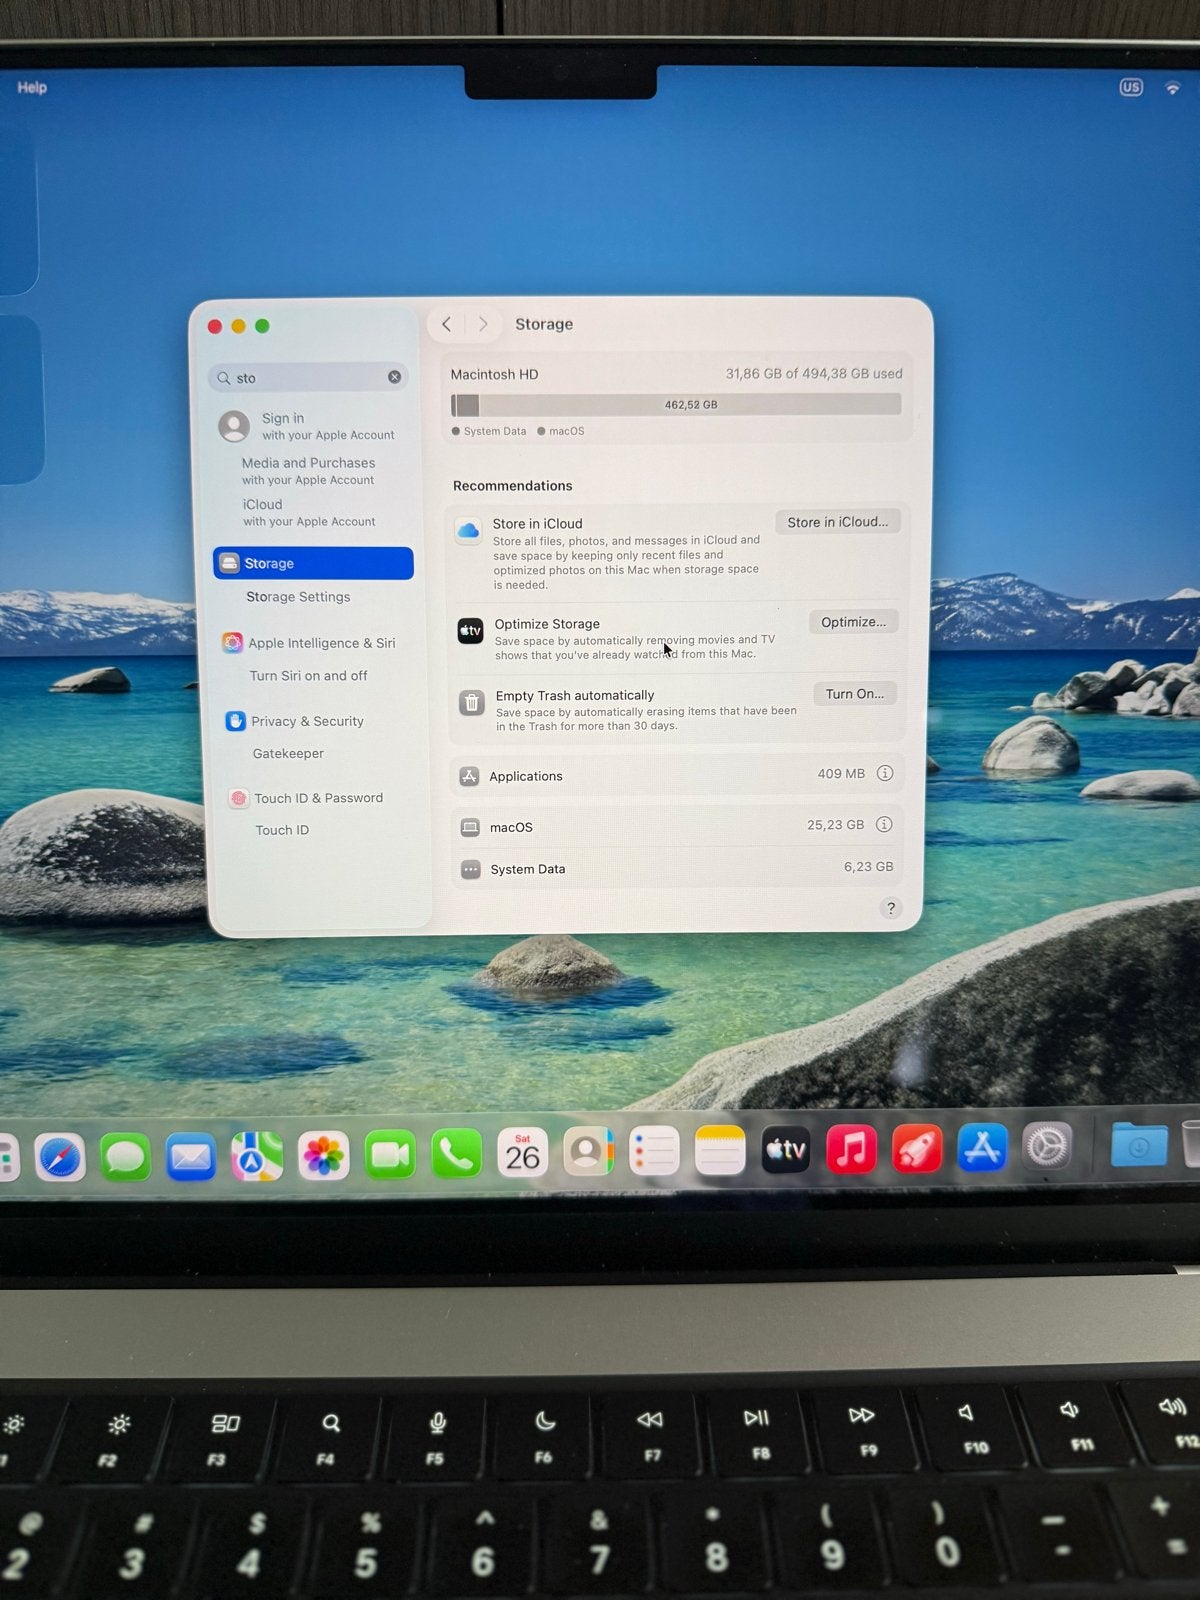Open Turn Siri on and off result
The image size is (1200, 1600).
(308, 676)
